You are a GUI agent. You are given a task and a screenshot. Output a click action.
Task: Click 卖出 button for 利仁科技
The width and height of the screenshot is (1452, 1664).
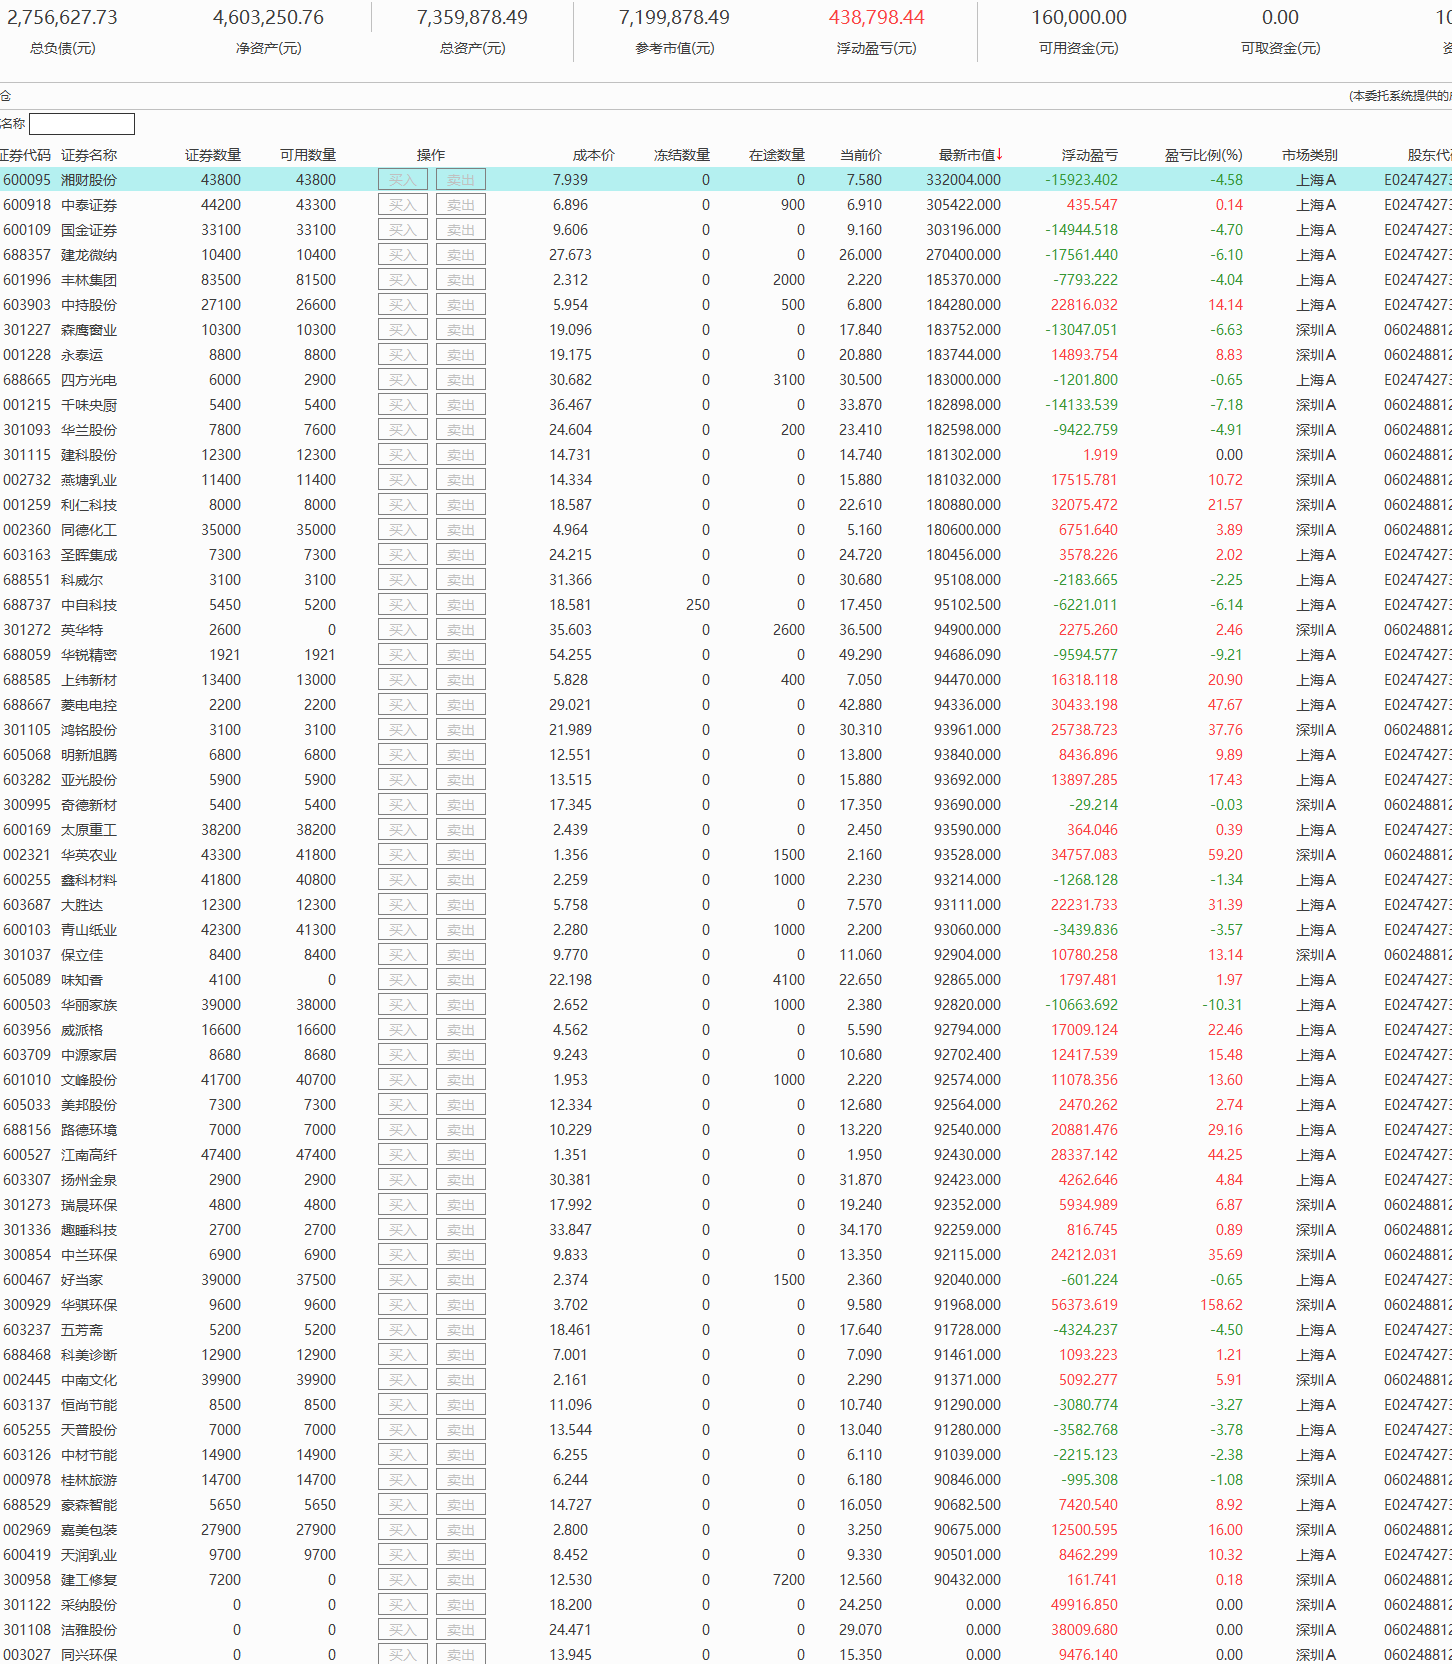(x=461, y=505)
